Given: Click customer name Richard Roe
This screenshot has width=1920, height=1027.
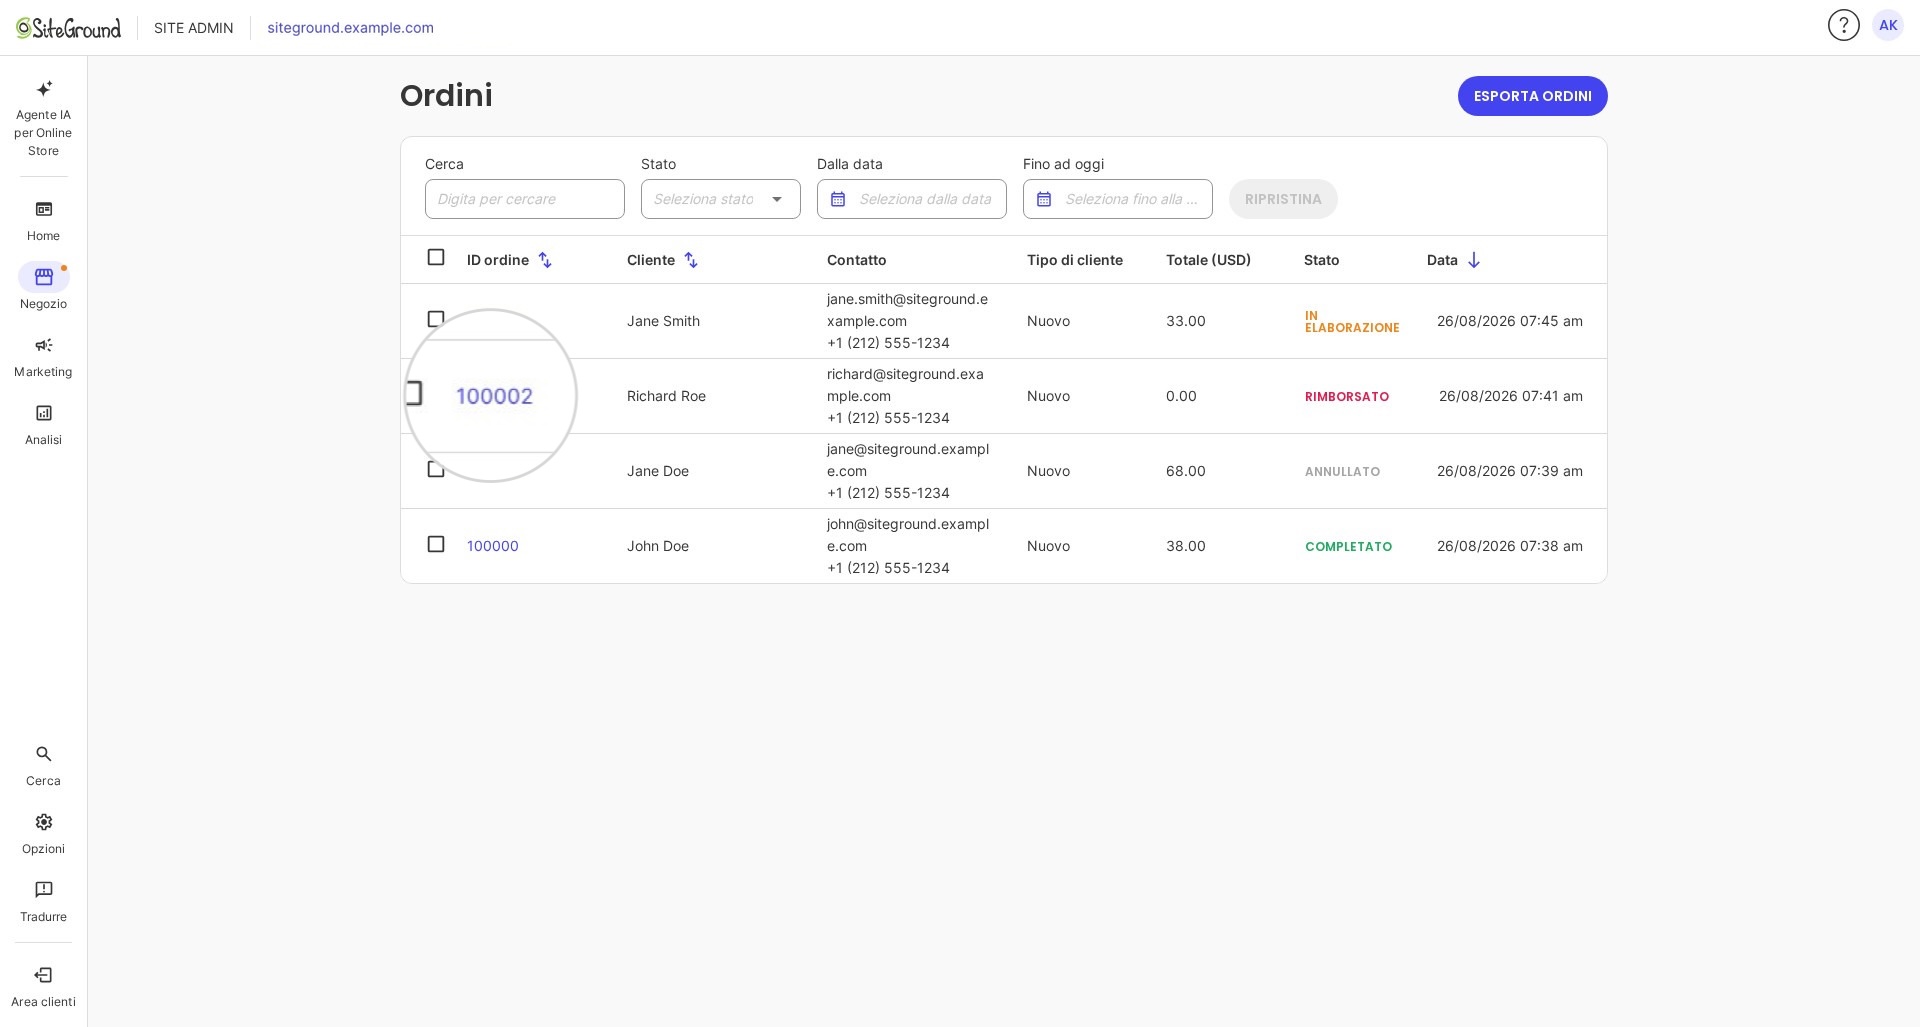Looking at the screenshot, I should [666, 396].
